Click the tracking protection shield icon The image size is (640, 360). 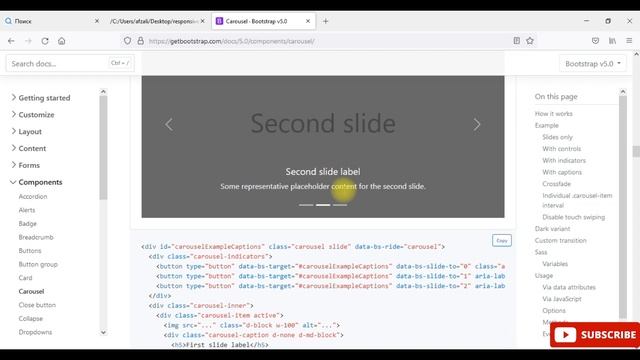(x=127, y=41)
